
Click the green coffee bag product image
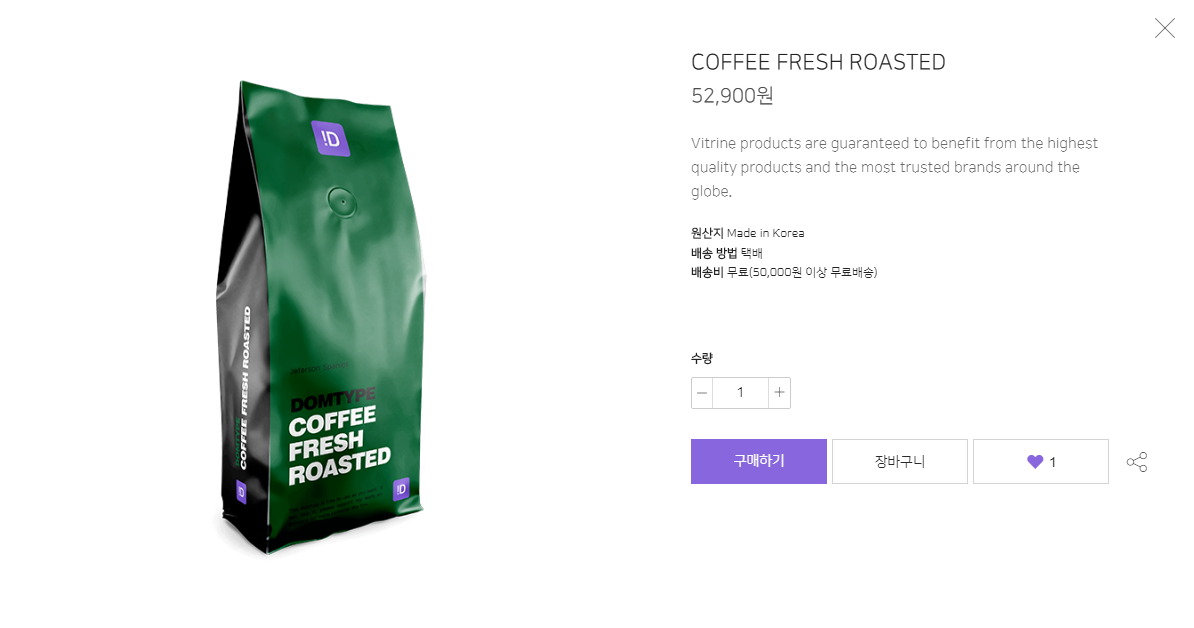coord(320,317)
